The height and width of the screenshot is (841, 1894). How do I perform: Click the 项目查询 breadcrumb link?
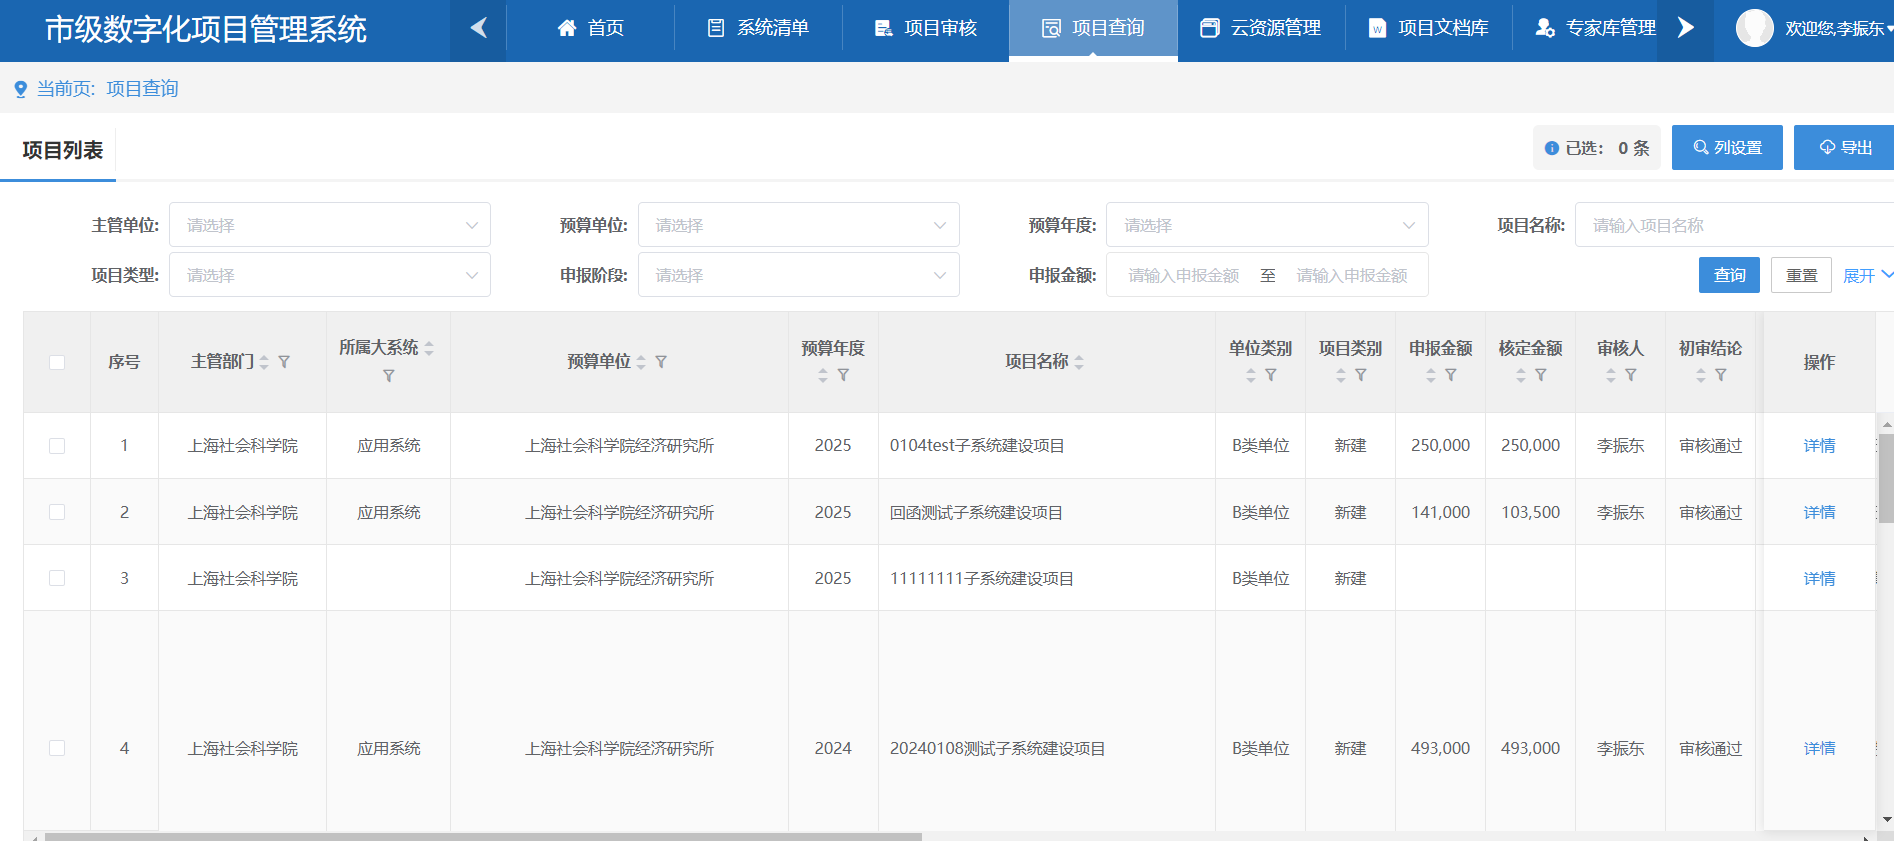point(142,89)
